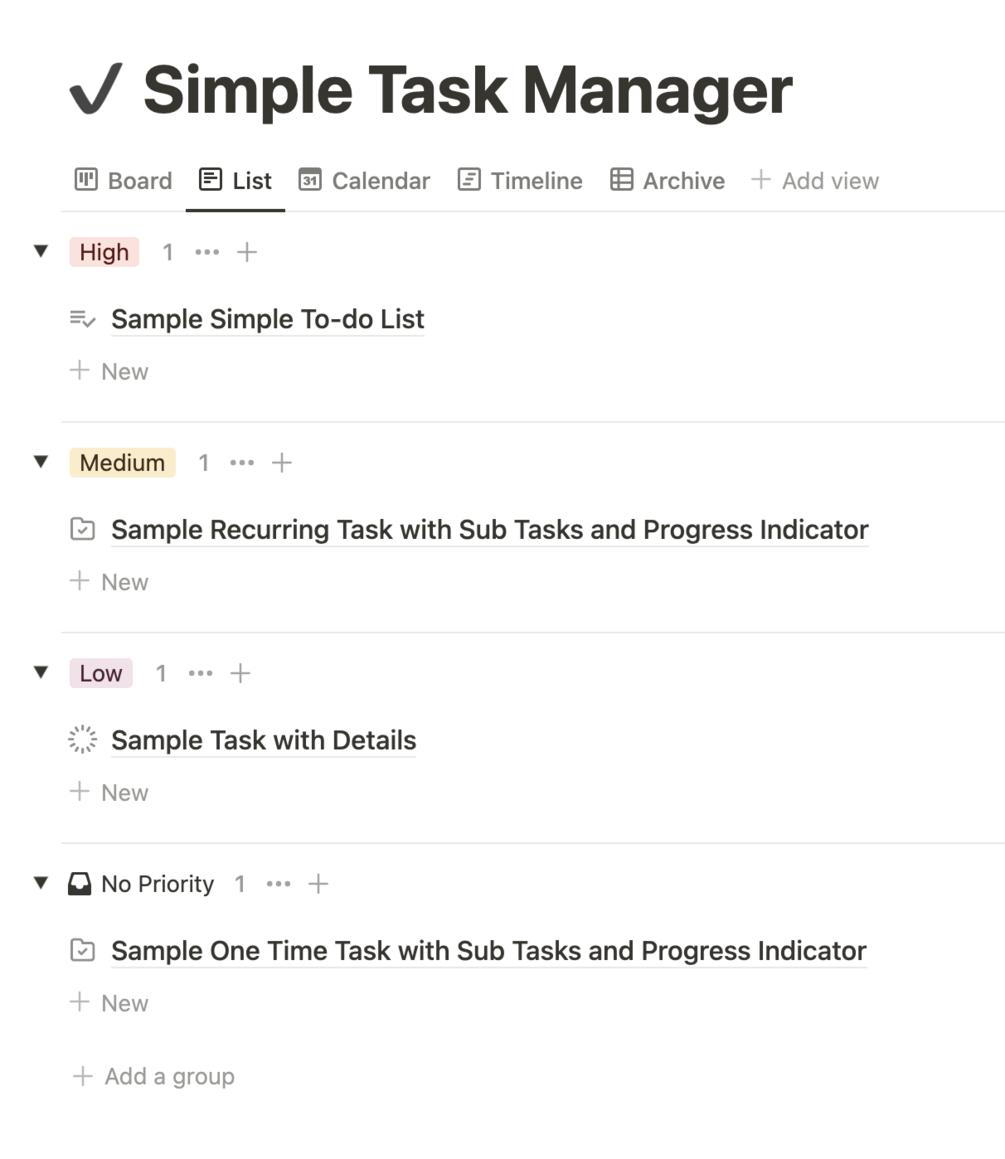Screen dimensions: 1005x1159
Task: Click Add view button
Action: coord(815,181)
